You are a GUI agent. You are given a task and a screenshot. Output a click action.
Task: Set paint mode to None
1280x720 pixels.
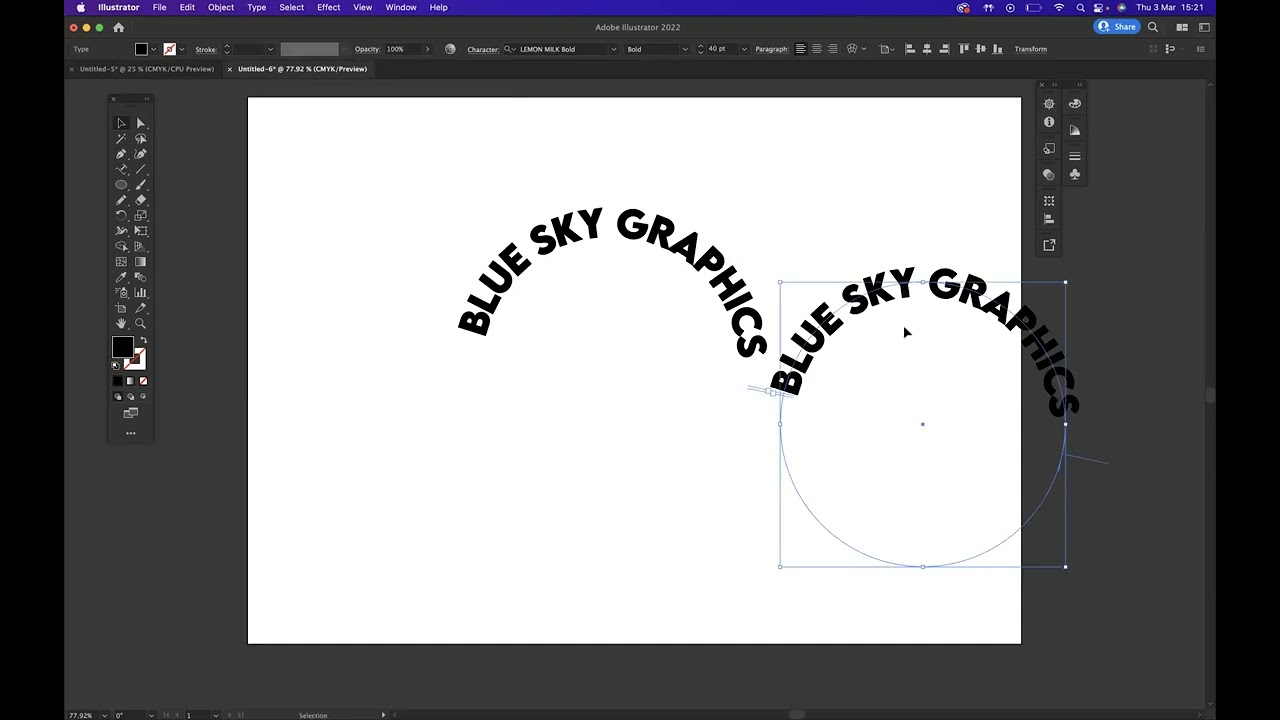(143, 381)
